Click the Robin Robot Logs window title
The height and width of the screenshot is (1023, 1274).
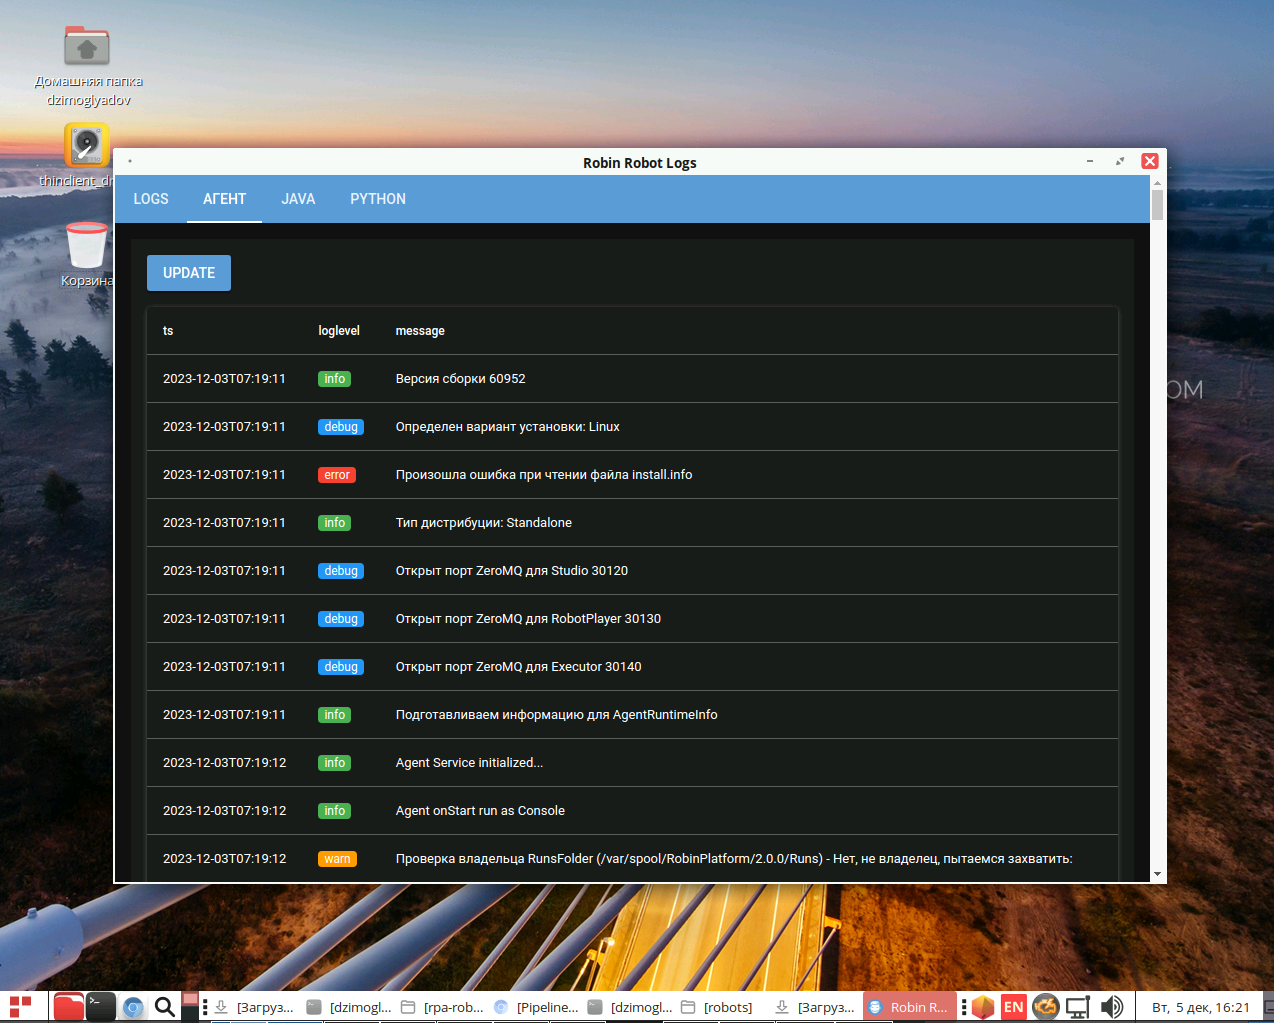click(640, 163)
